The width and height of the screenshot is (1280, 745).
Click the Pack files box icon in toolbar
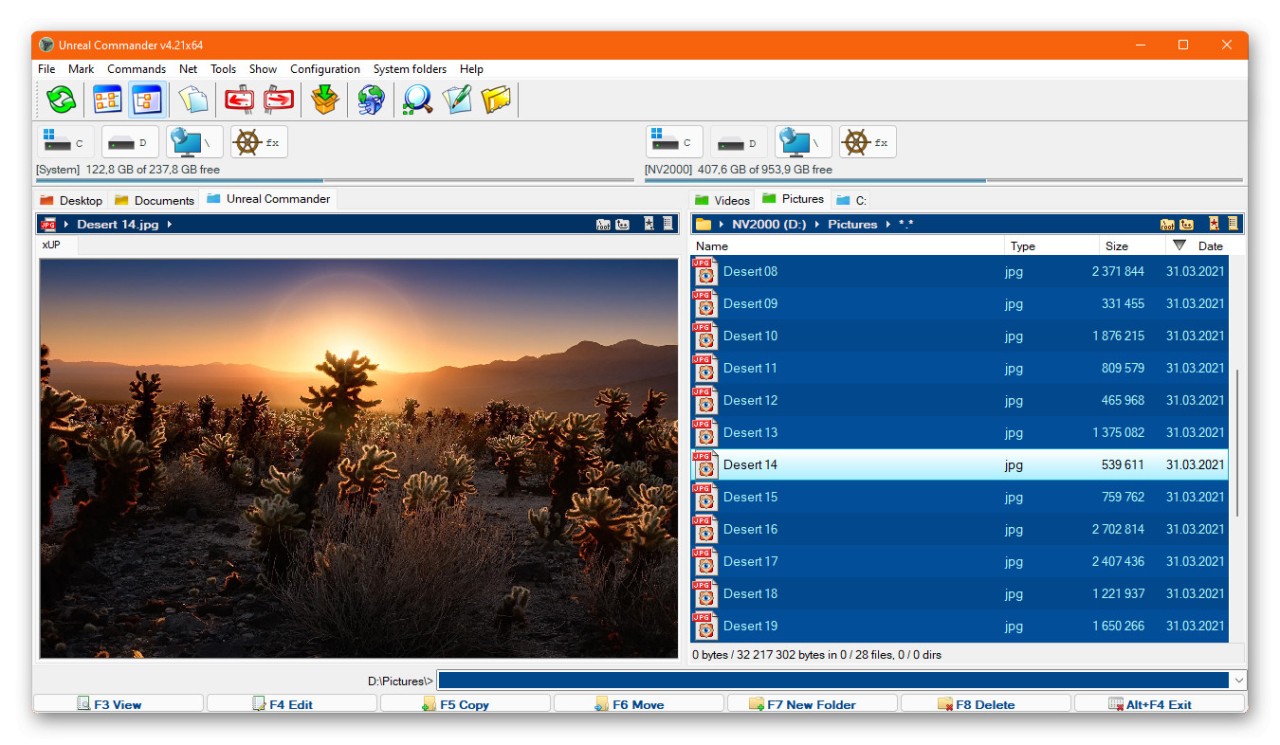(325, 100)
